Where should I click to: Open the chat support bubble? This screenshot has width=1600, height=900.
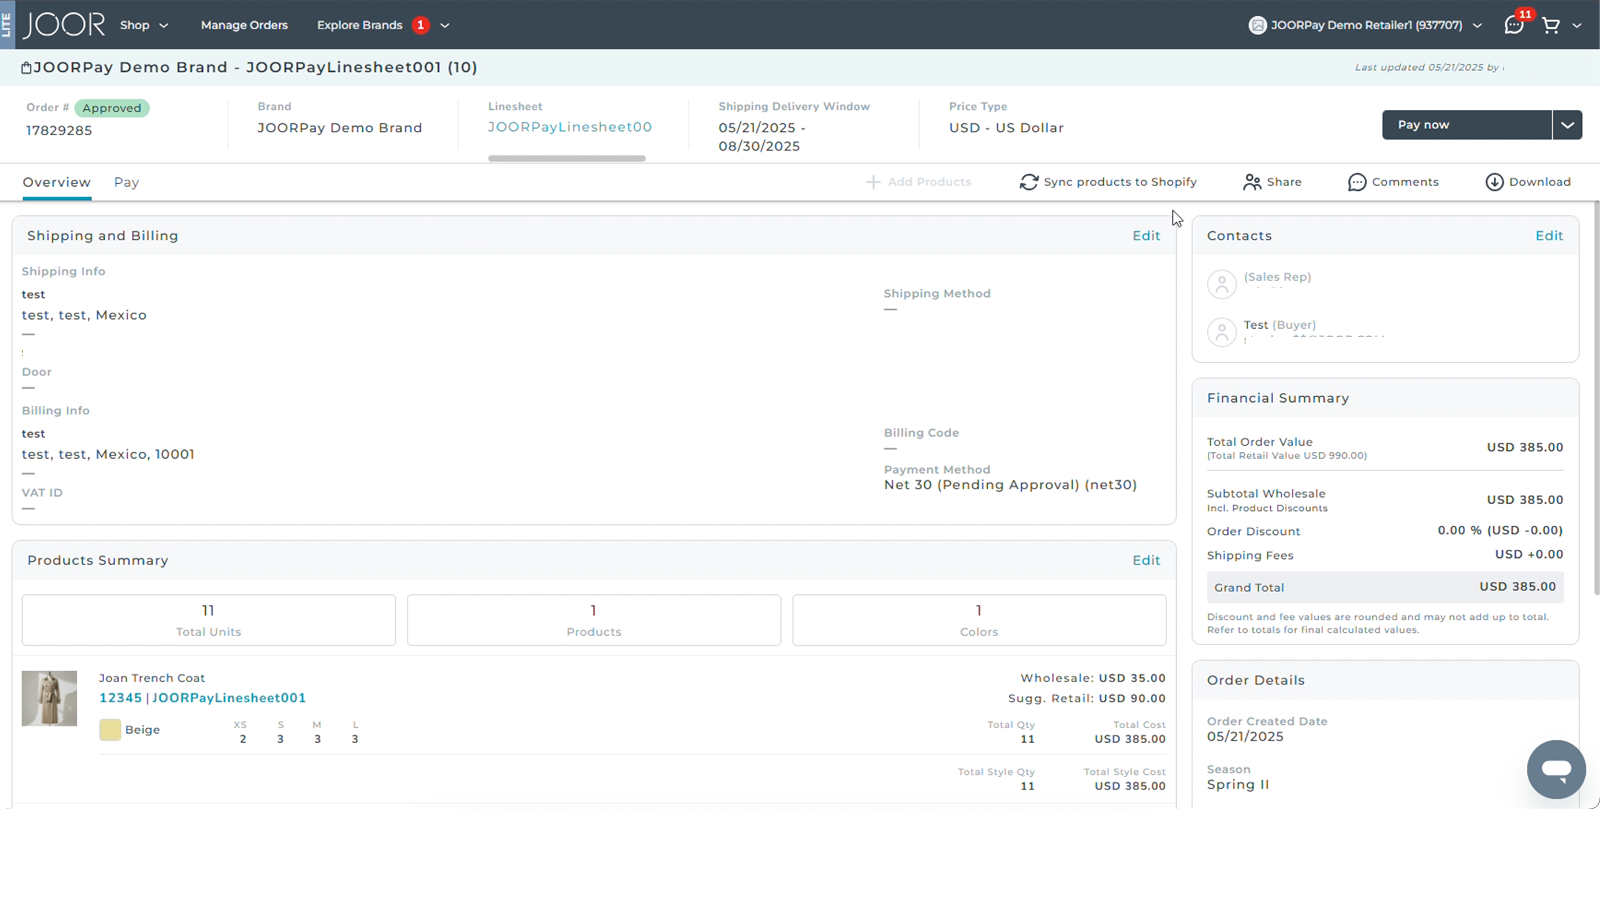coord(1556,769)
